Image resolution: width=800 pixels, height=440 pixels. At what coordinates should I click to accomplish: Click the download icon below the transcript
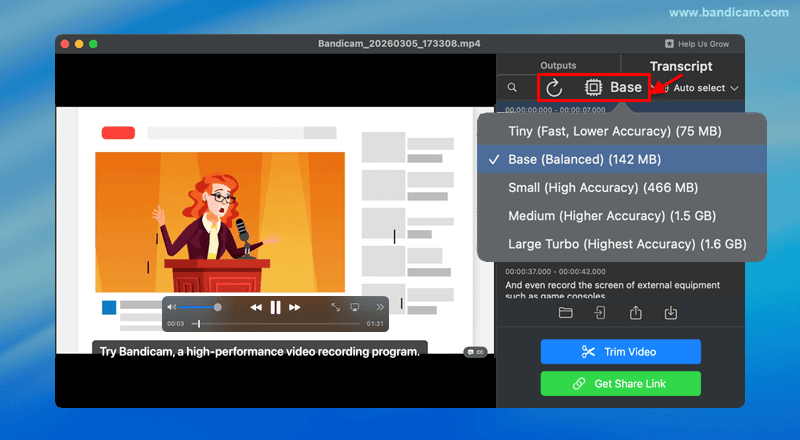tap(670, 313)
